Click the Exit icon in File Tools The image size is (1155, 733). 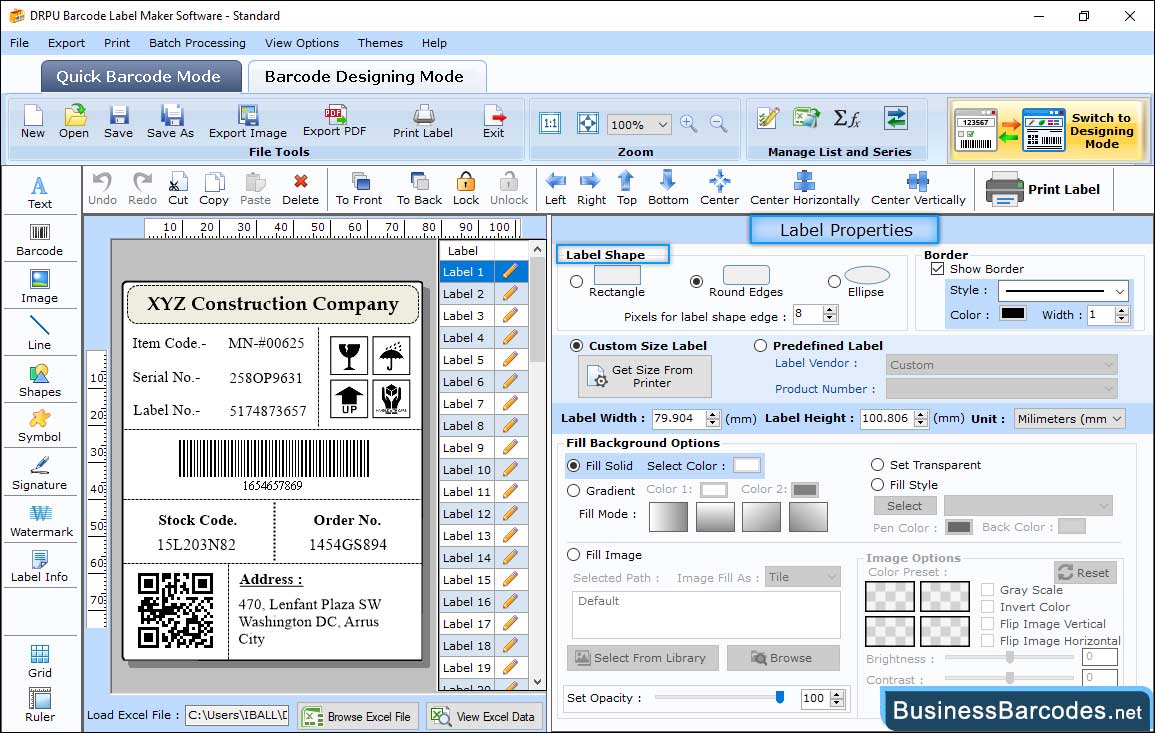(494, 122)
